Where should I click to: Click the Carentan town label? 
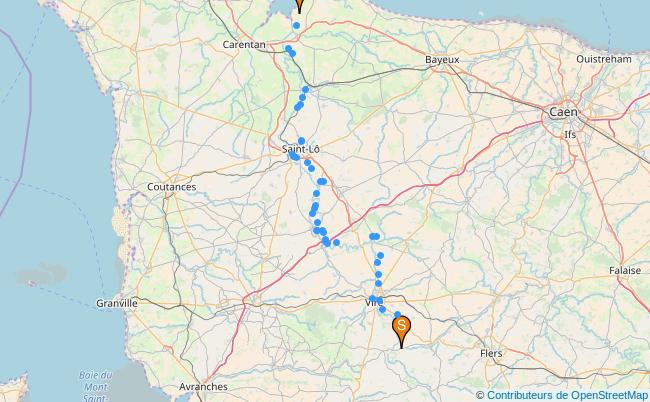pos(244,45)
